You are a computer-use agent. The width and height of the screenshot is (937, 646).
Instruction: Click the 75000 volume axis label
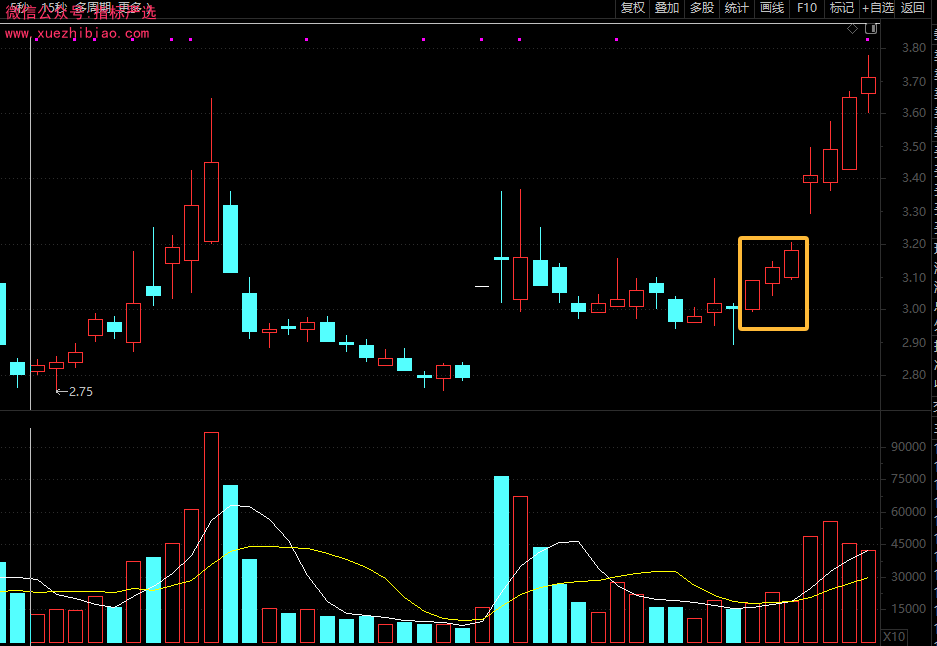coord(908,479)
